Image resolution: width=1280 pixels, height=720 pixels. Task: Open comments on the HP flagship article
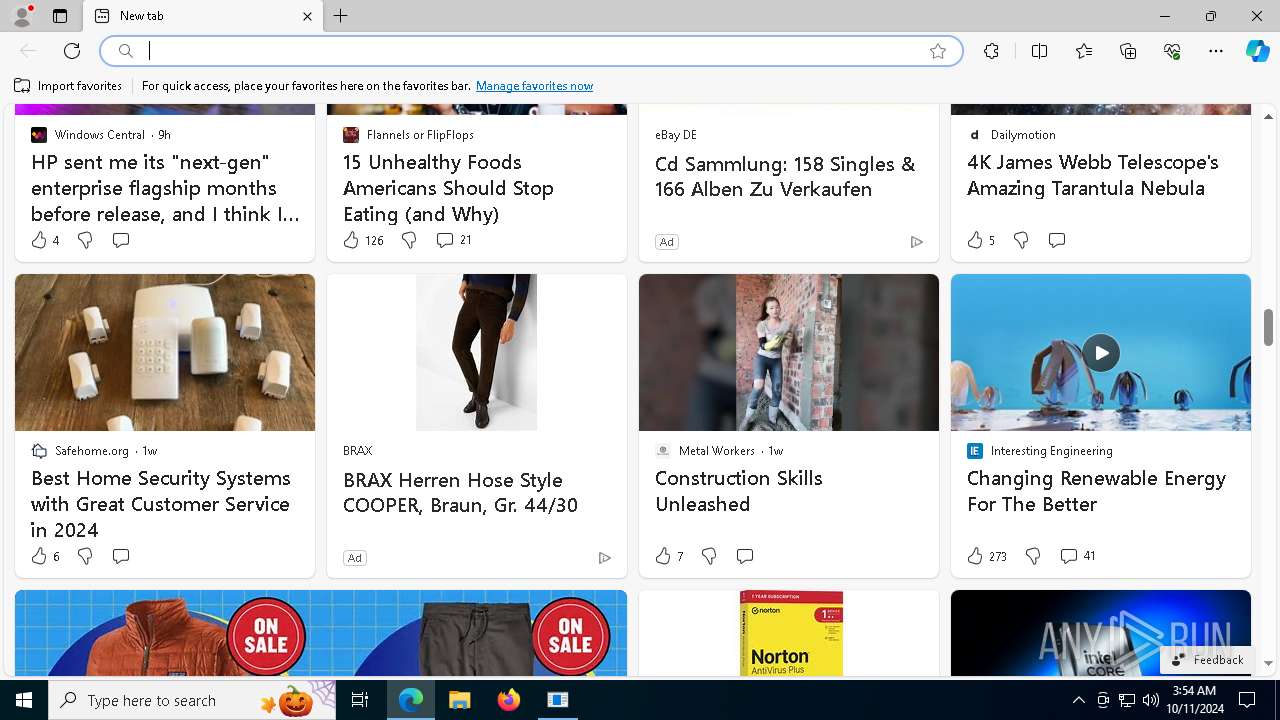(121, 240)
